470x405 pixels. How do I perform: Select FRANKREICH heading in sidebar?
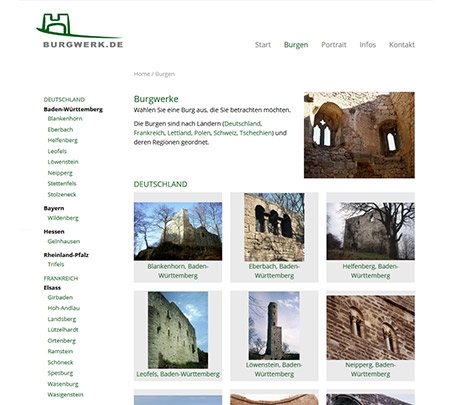61,279
